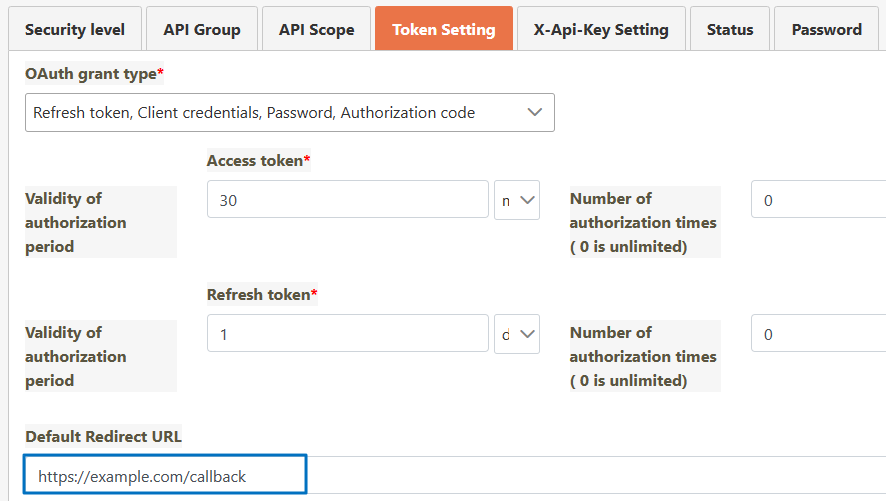886x501 pixels.
Task: Switch to the Status tab
Action: (729, 29)
